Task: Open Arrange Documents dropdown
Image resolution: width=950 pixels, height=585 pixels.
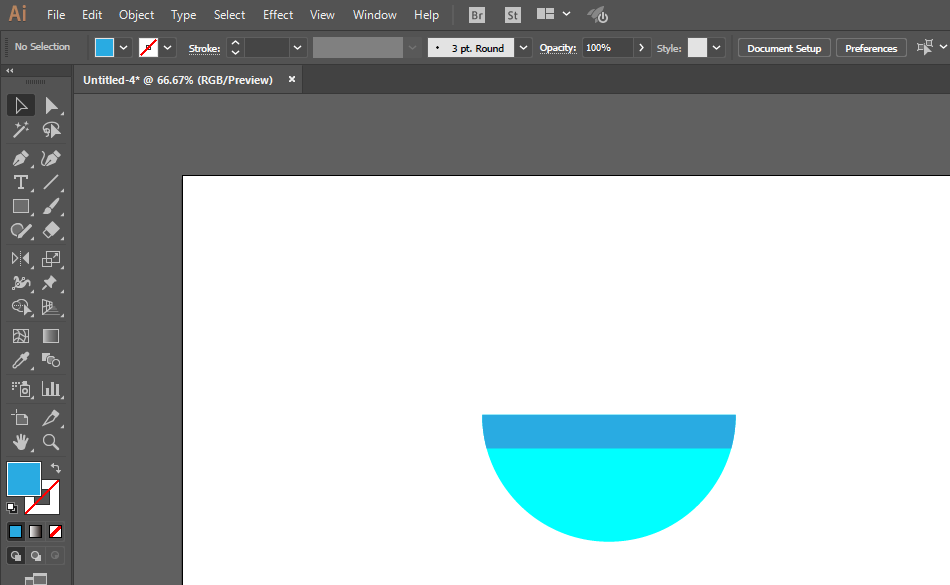Action: pyautogui.click(x=554, y=14)
